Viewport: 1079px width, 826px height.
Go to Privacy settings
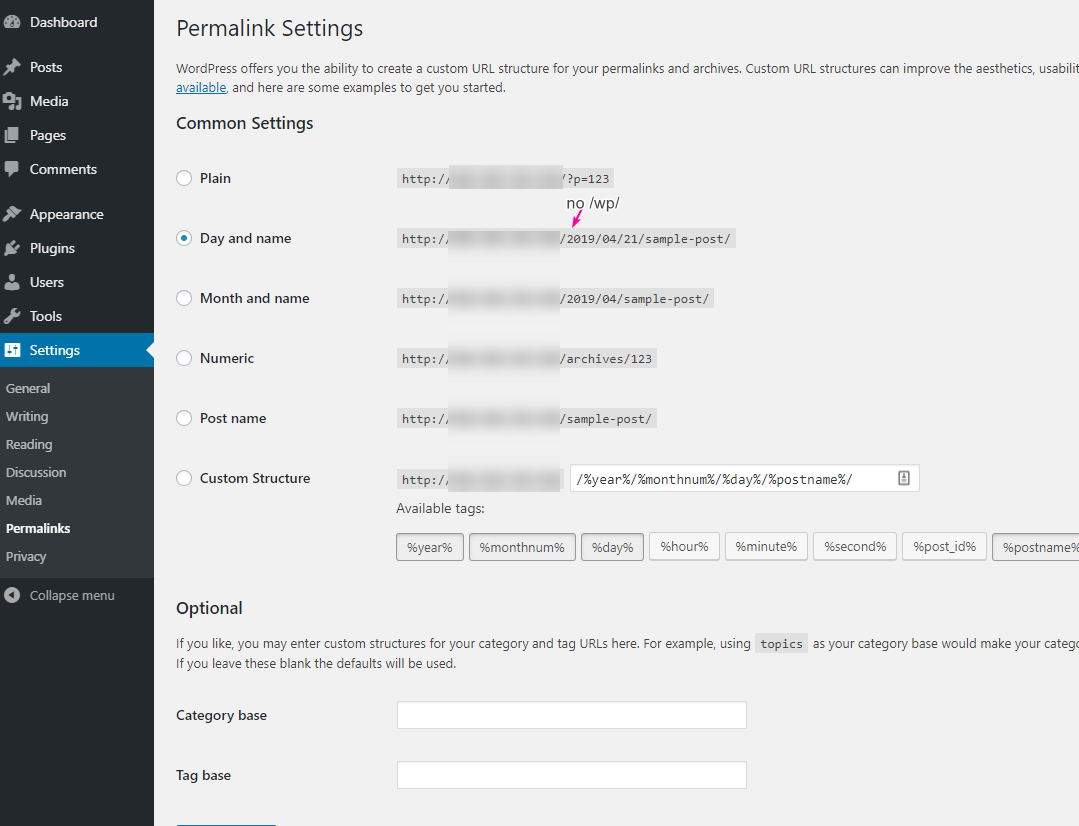click(26, 556)
